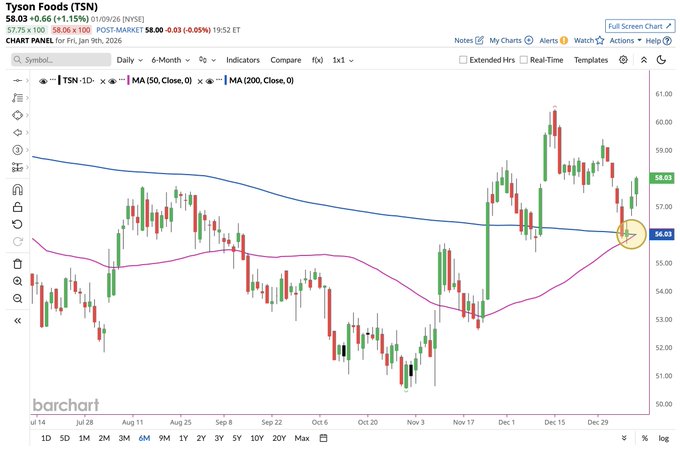The image size is (680, 449).
Task: Zoom out using the magnifier minus icon
Action: [17, 298]
